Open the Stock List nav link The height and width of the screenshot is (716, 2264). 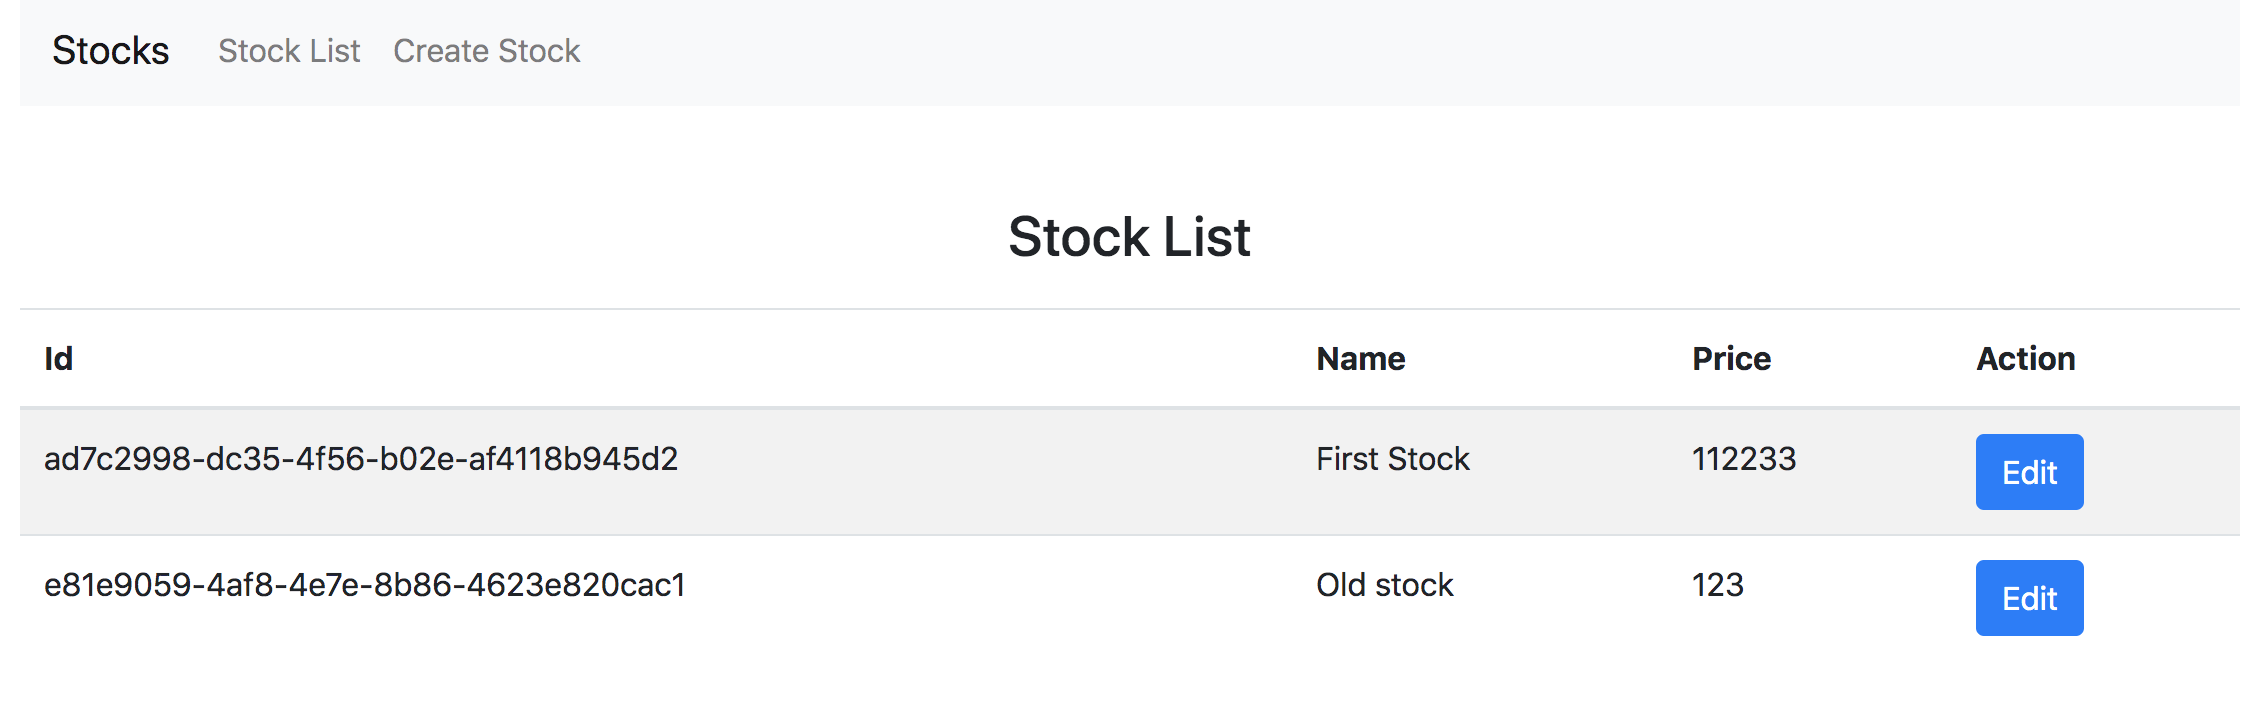pos(289,51)
